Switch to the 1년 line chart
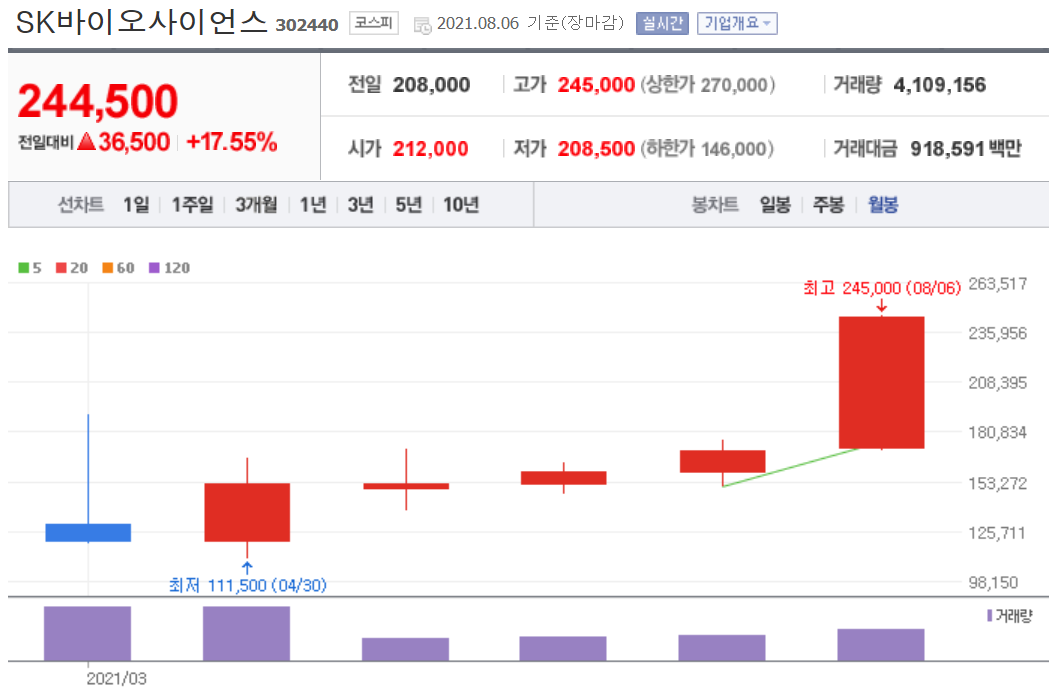1049x692 pixels. (x=313, y=204)
